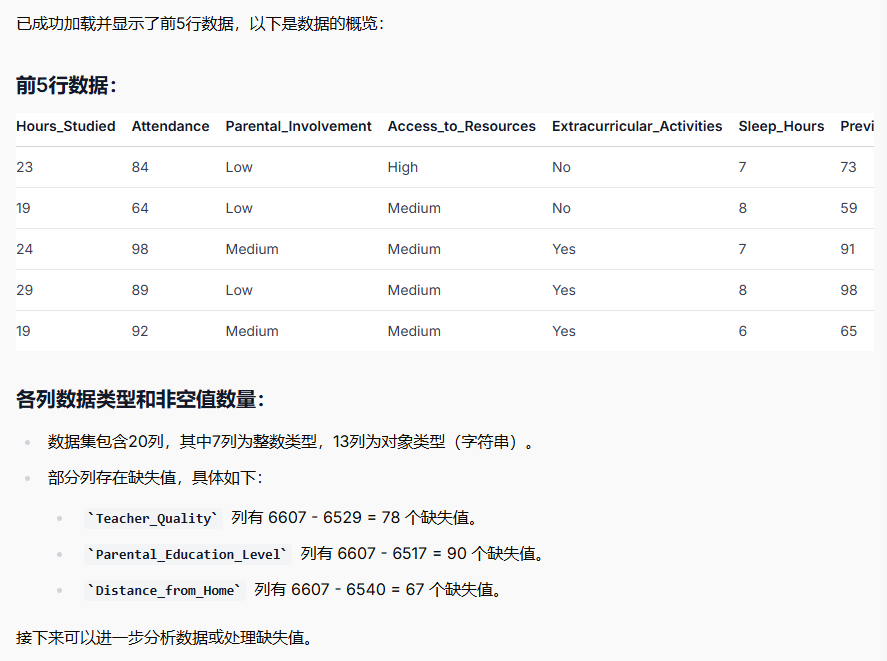
Task: Click the bullet line 部分列存在缺失值
Action: (155, 478)
